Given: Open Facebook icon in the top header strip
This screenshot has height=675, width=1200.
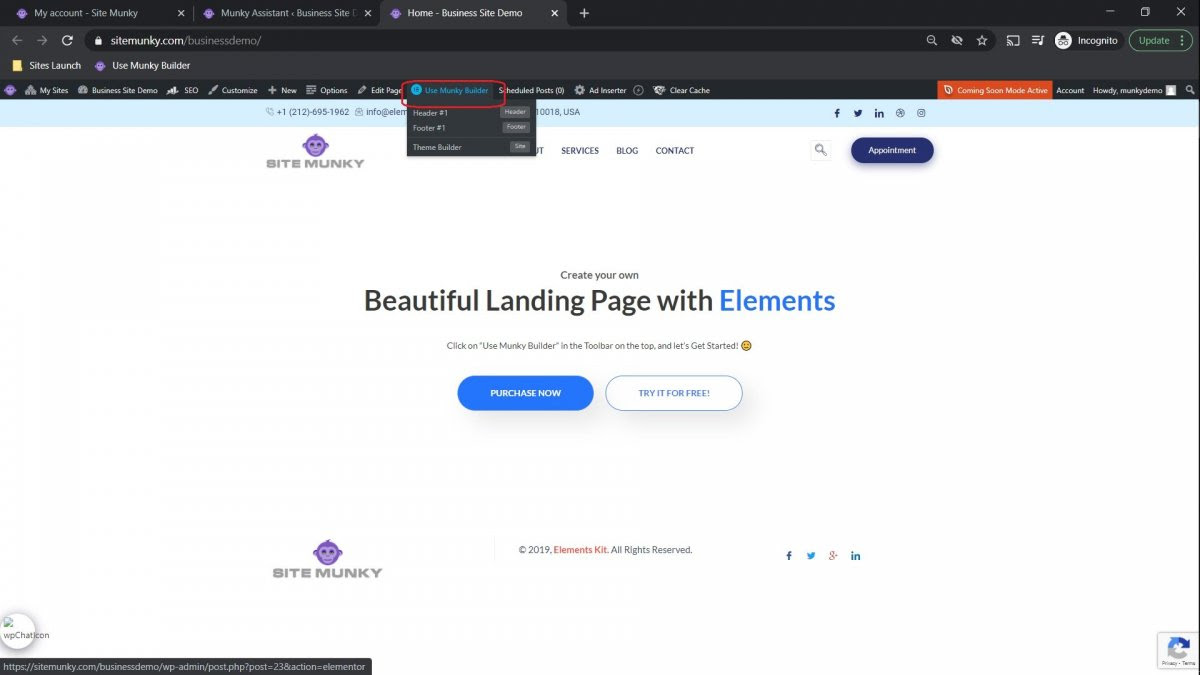Looking at the screenshot, I should coord(837,113).
